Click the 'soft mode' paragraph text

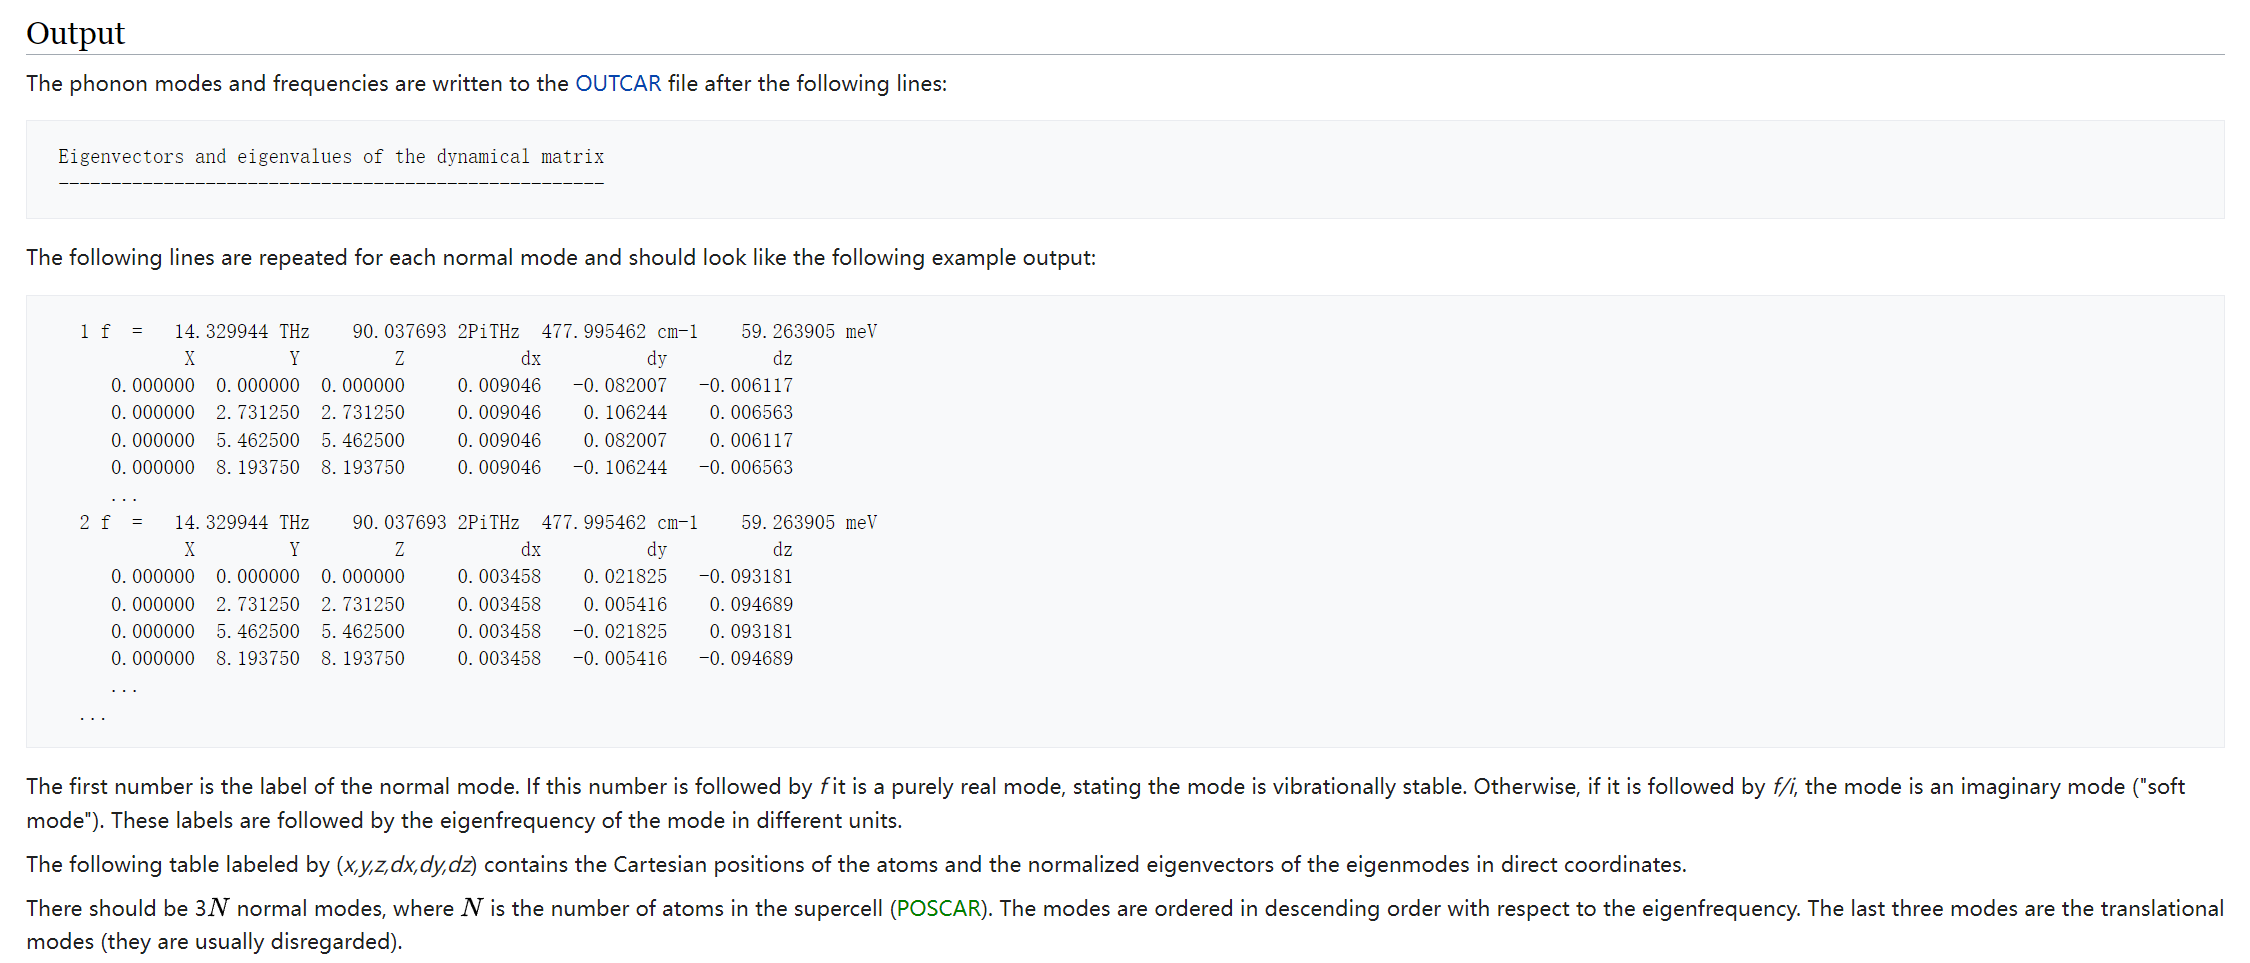[1105, 803]
